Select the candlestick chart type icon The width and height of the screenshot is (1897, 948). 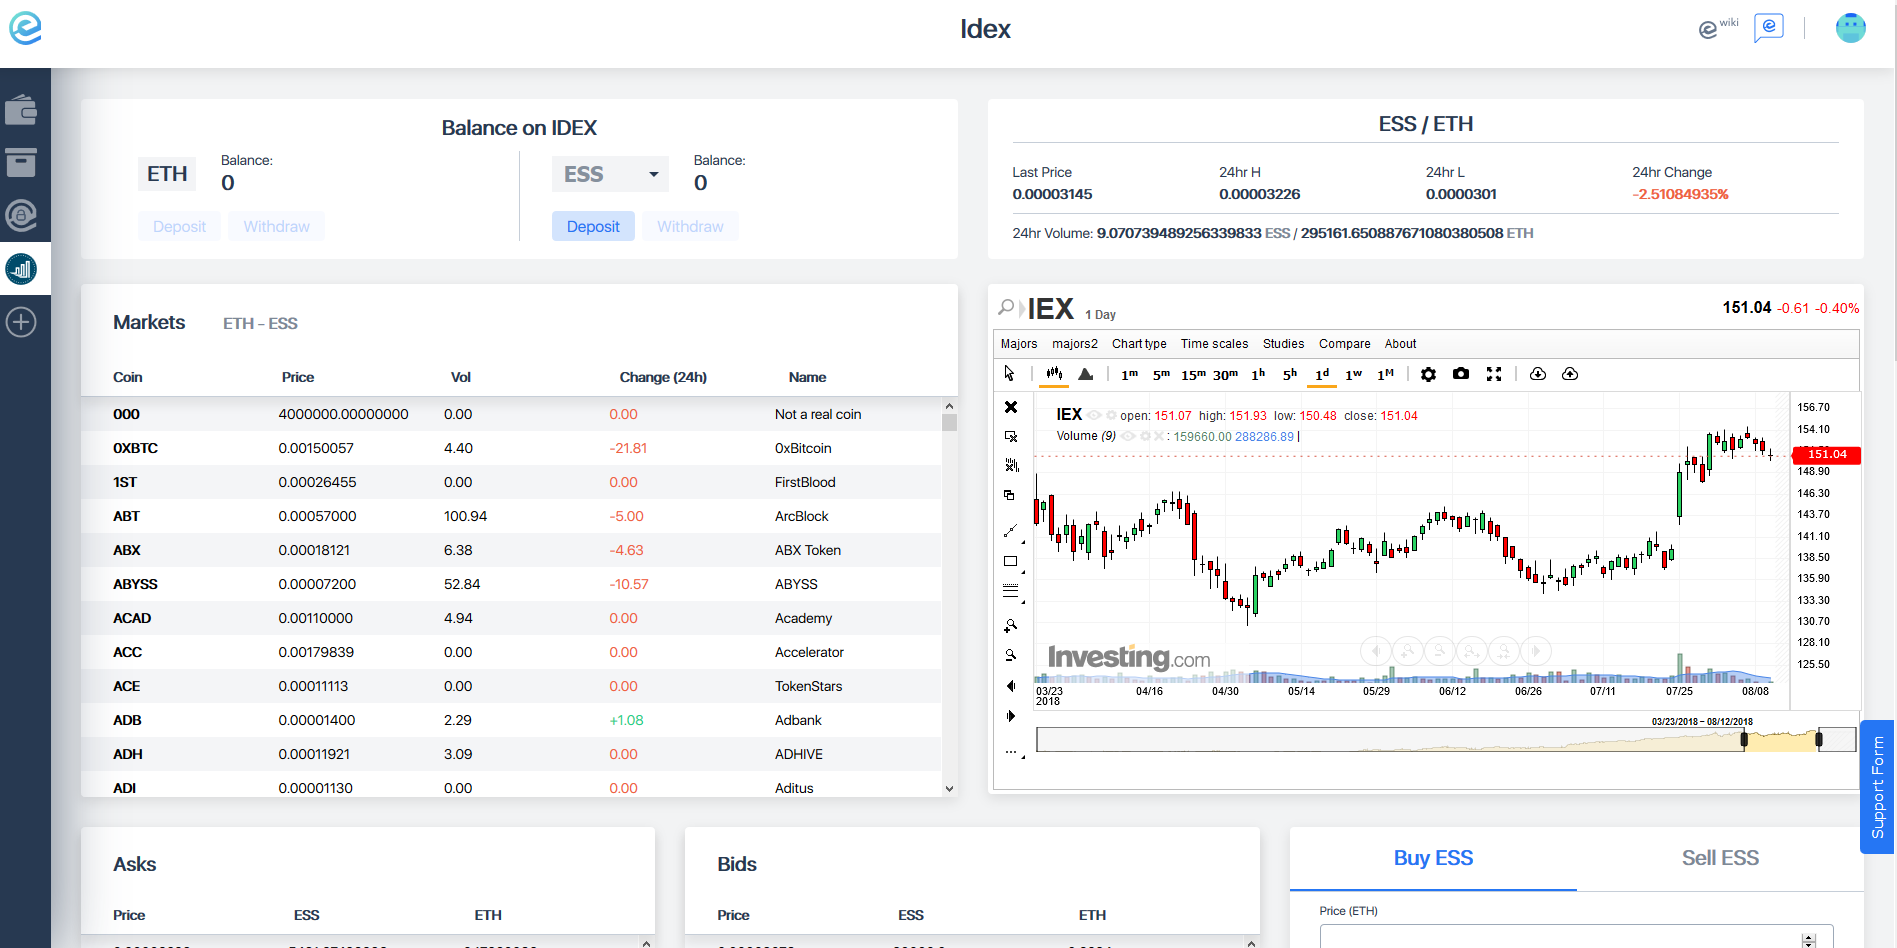(1054, 373)
